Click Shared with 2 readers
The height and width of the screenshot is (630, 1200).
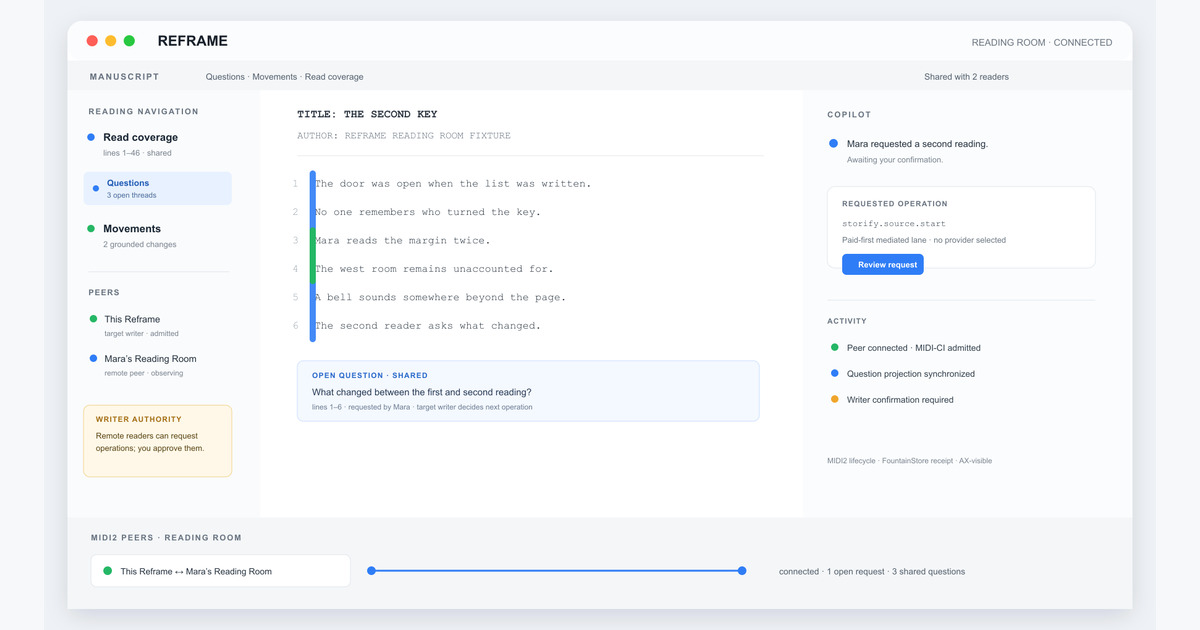967,77
